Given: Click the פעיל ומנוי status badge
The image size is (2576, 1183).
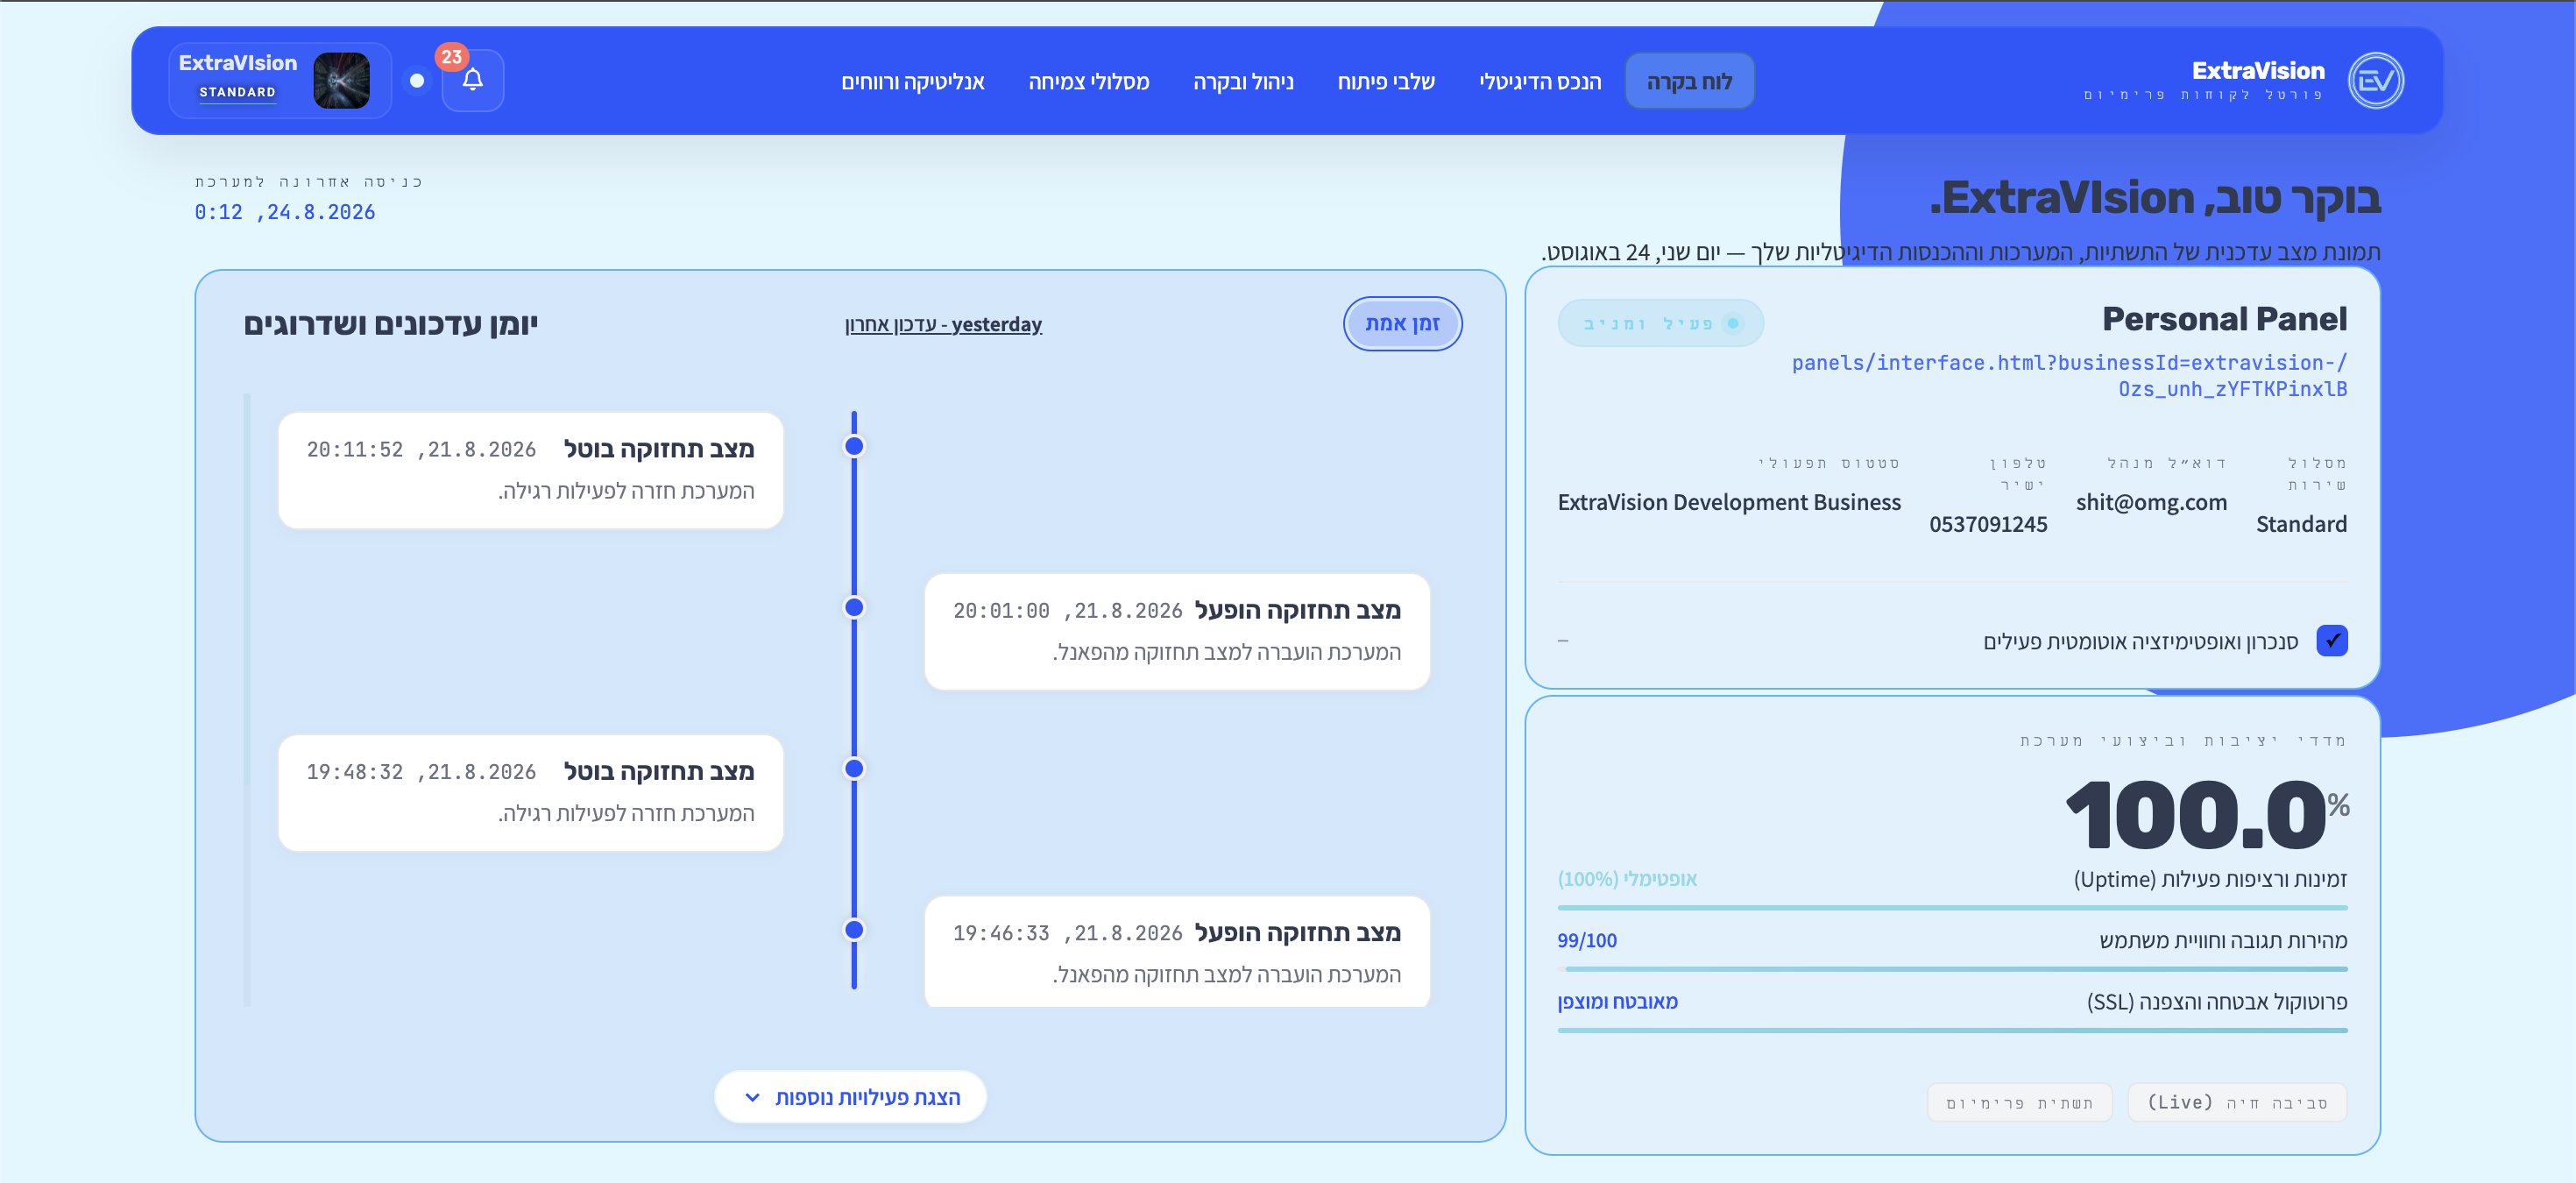Looking at the screenshot, I should [x=1660, y=323].
